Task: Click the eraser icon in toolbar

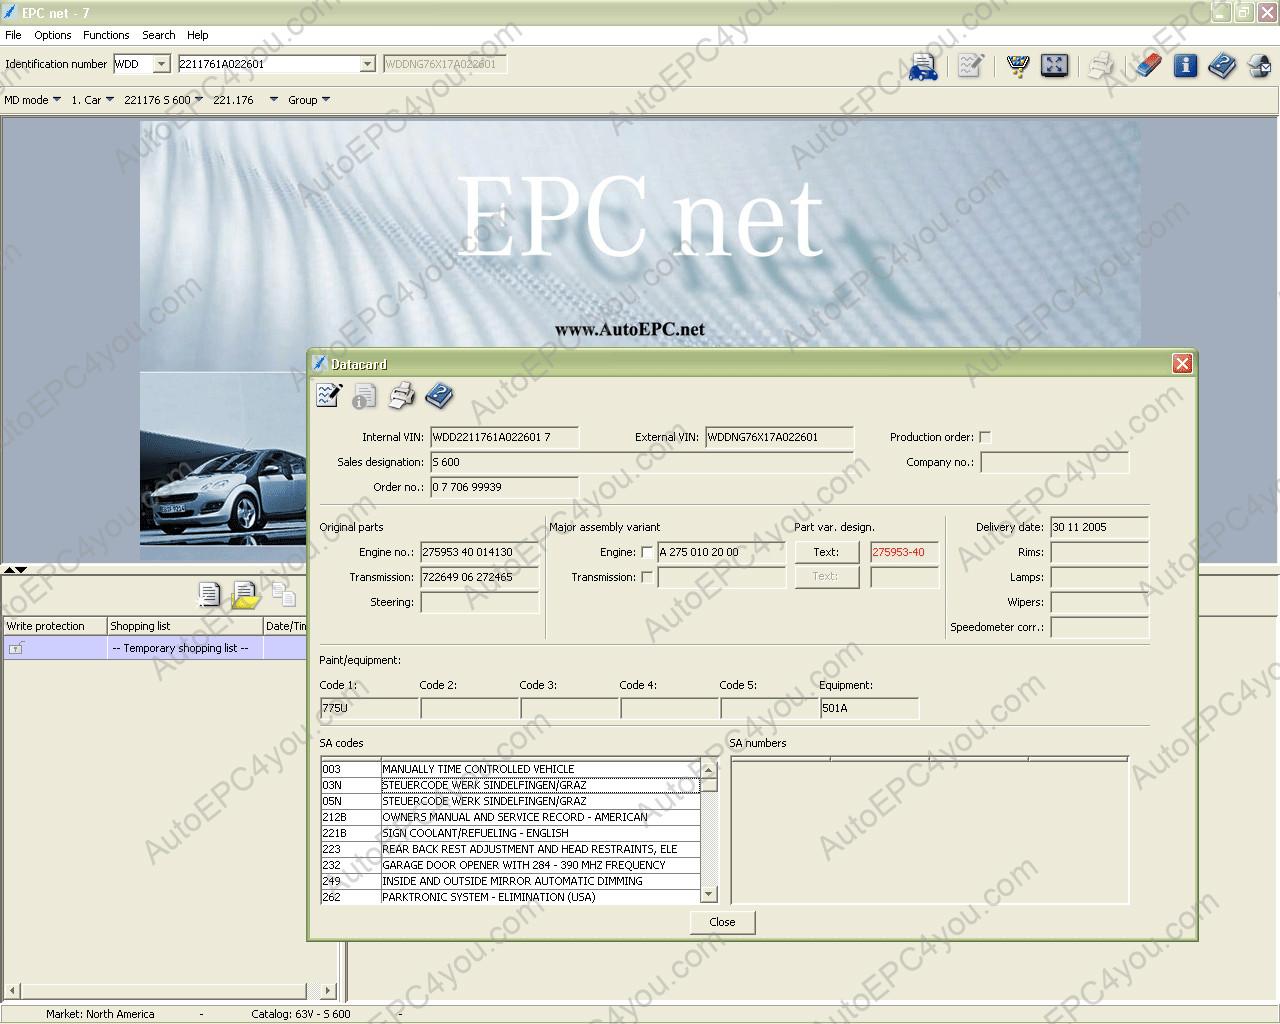Action: coord(1148,66)
